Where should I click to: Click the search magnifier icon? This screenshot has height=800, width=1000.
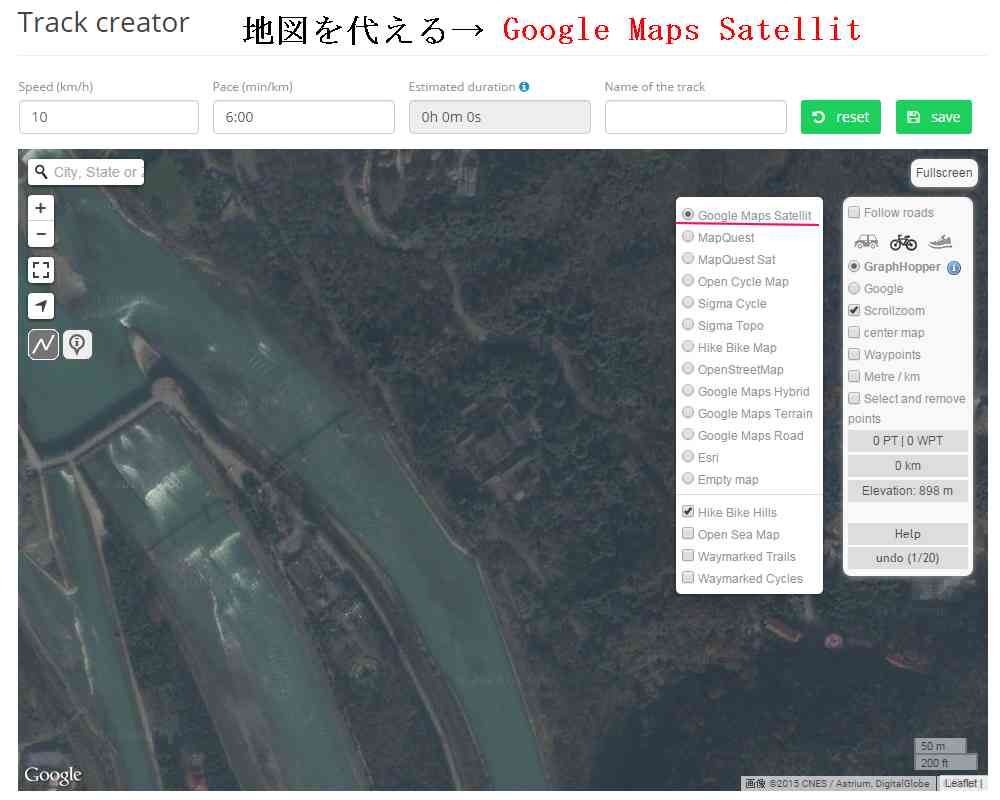pyautogui.click(x=41, y=172)
